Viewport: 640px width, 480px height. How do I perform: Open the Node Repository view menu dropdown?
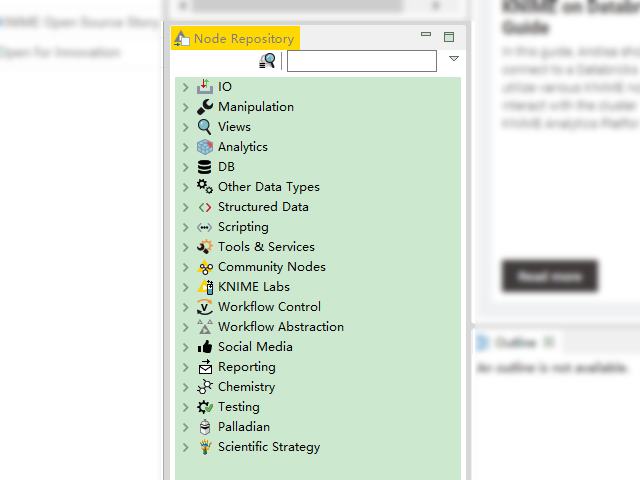point(453,59)
